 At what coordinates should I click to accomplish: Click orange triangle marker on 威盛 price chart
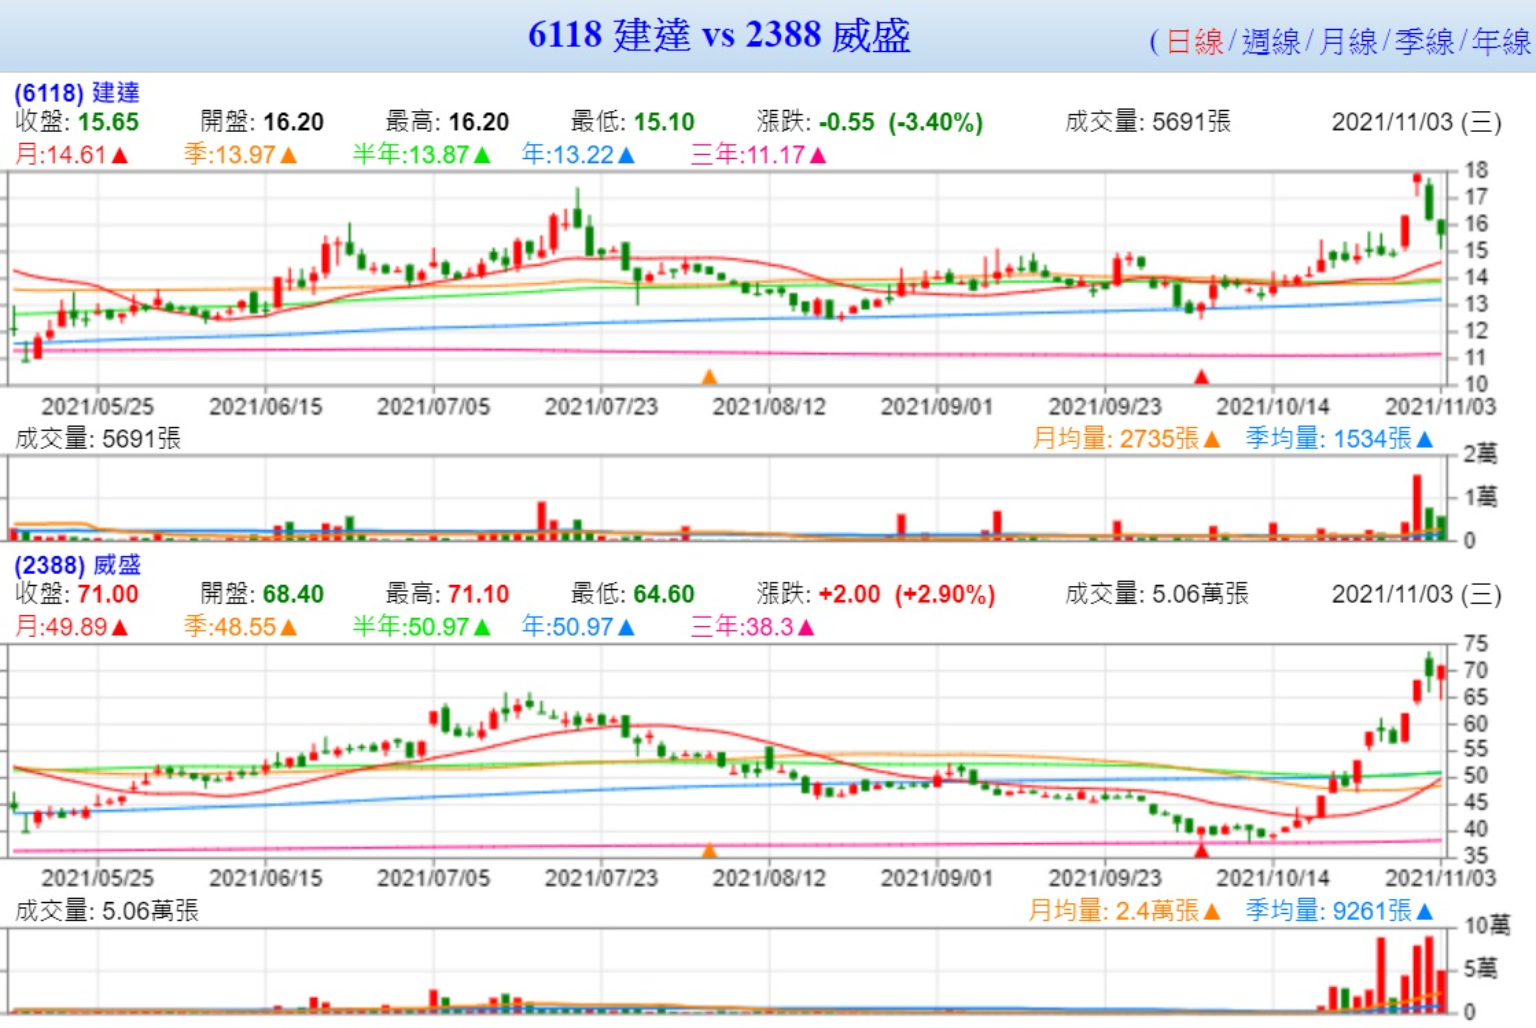click(709, 850)
